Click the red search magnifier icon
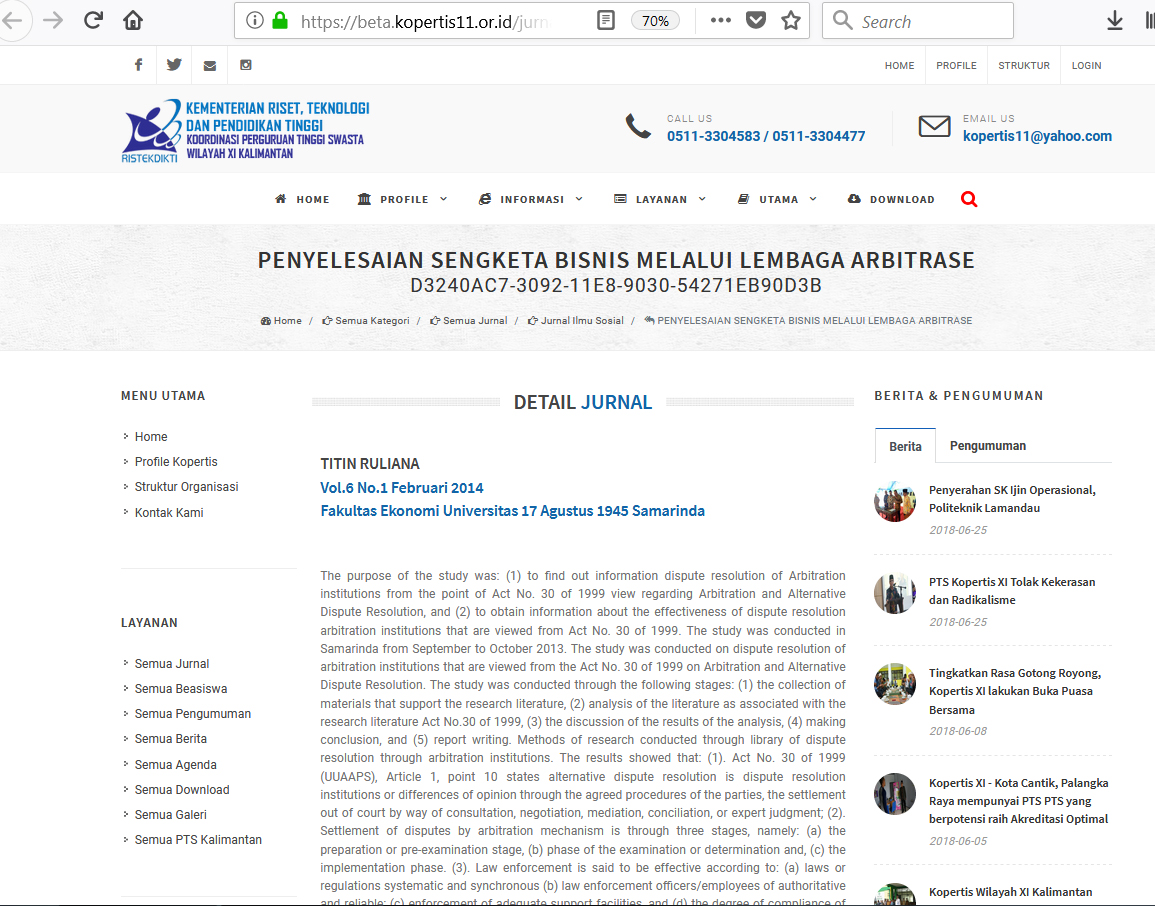1155x906 pixels. click(x=968, y=199)
